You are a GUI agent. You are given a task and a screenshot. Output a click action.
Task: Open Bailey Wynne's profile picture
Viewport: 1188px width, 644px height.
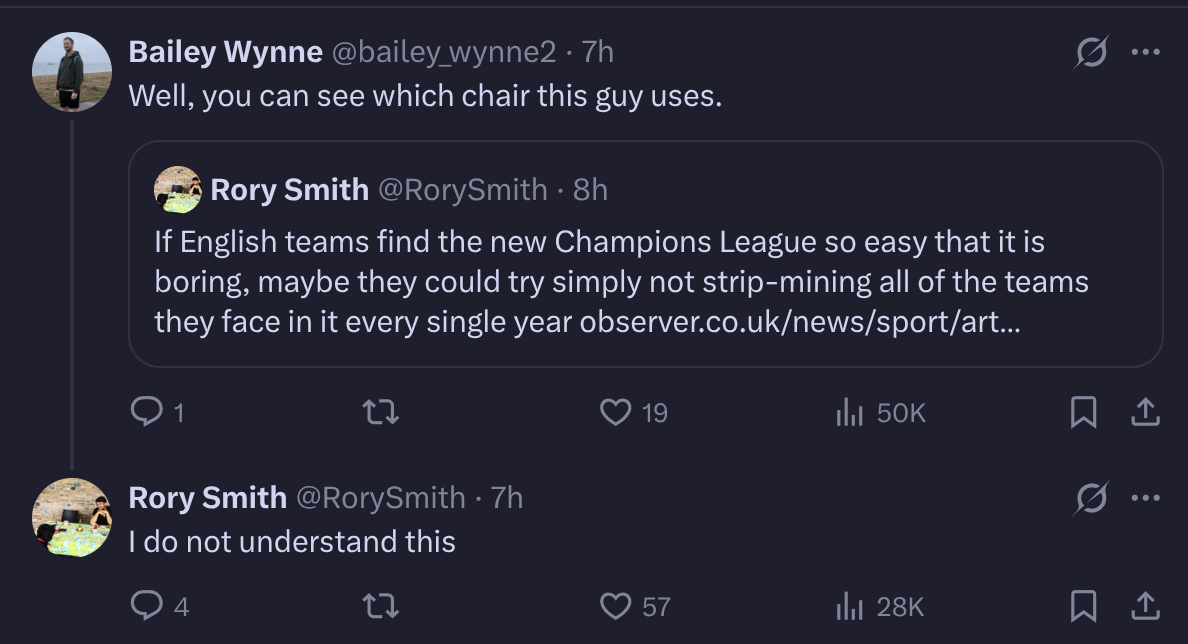click(71, 72)
